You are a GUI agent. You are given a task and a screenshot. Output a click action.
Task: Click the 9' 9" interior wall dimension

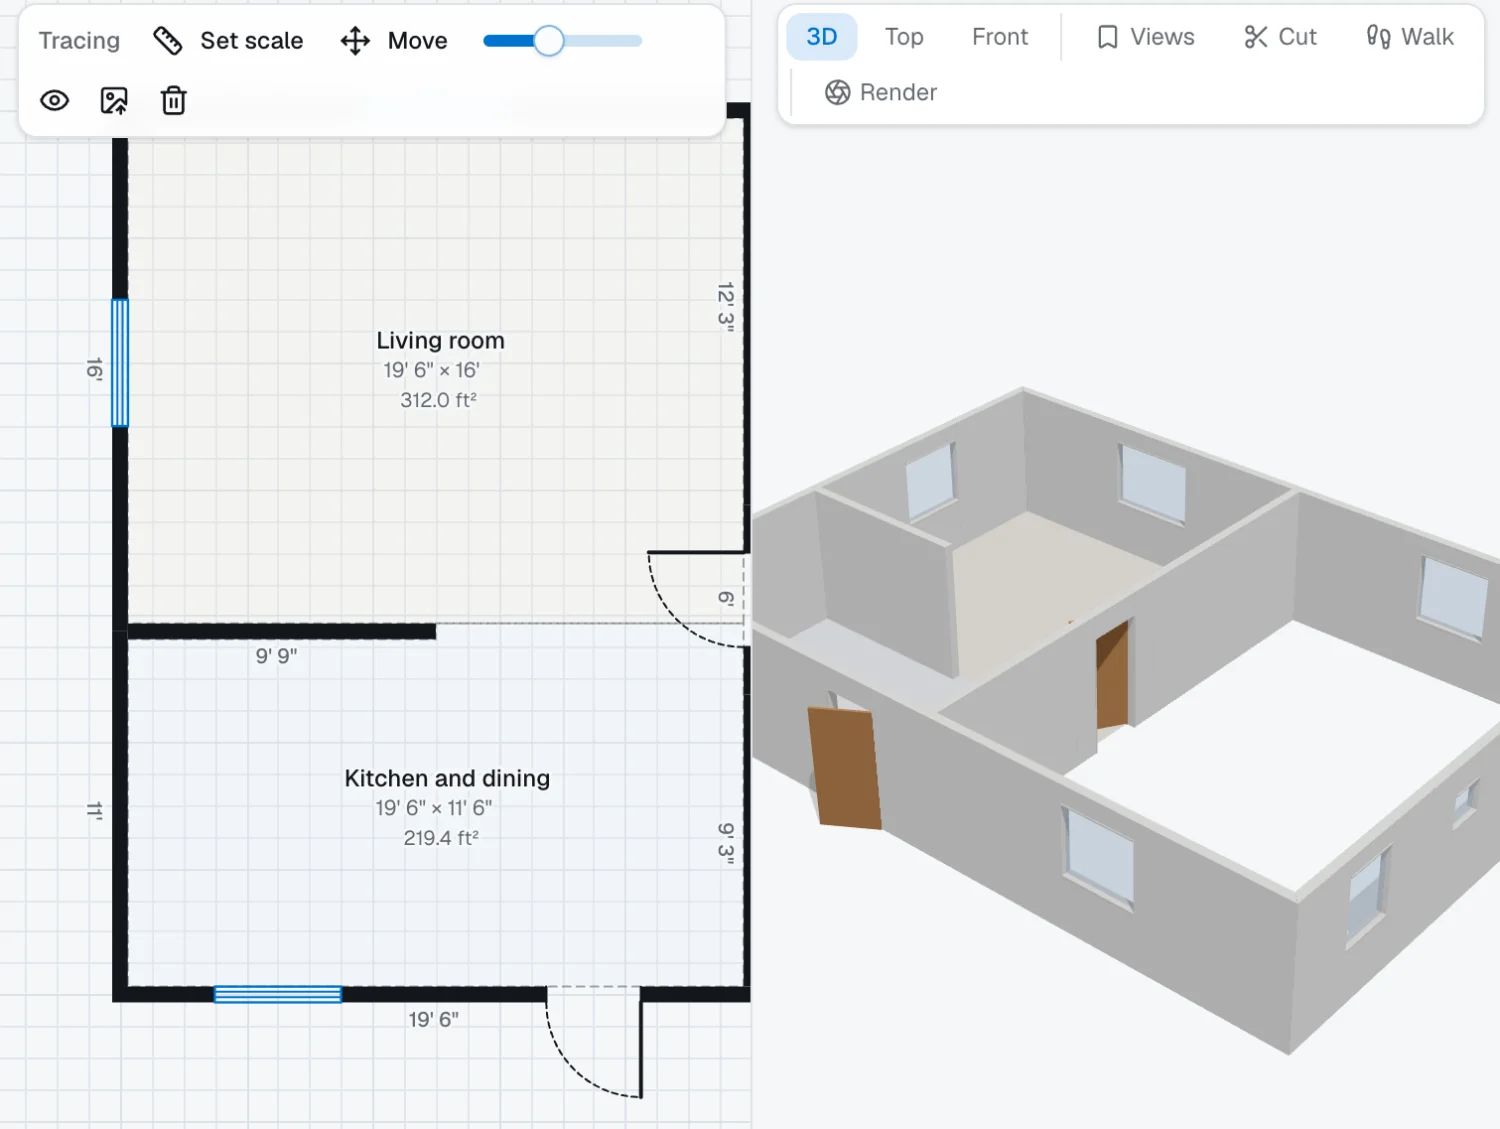pos(276,656)
